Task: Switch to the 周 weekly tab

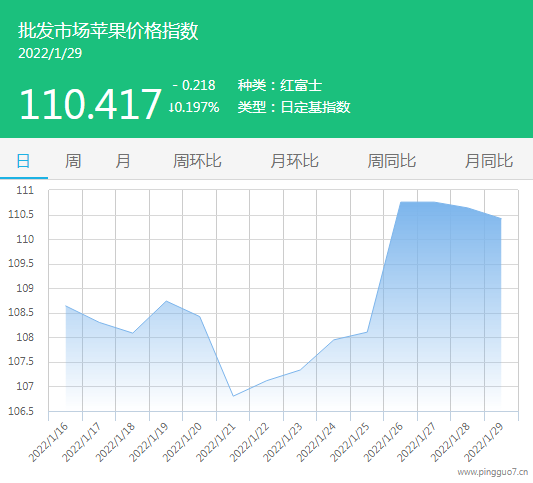Action: [73, 161]
